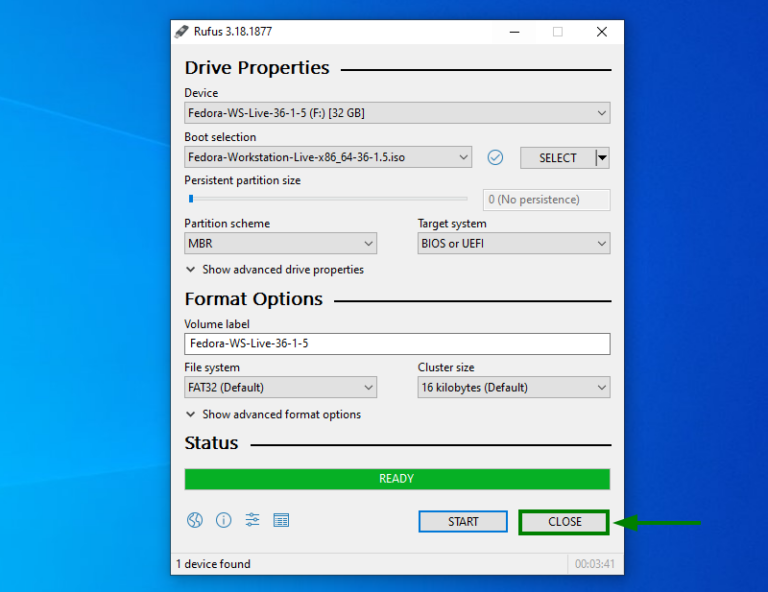Show the log window icon

(281, 520)
